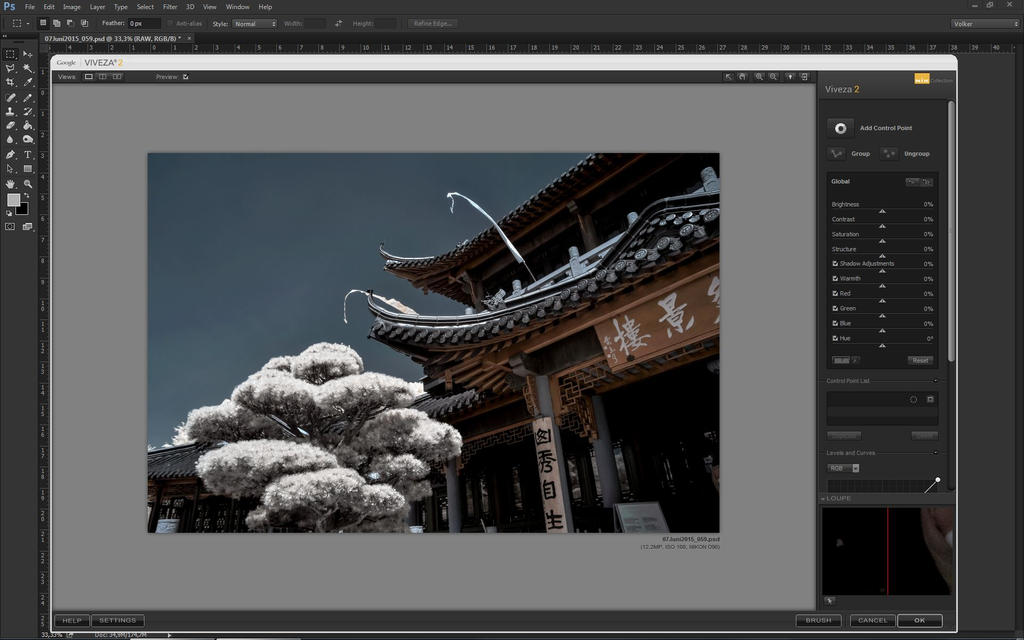Click the Reset button in Global panel
The height and width of the screenshot is (640, 1024).
(920, 360)
